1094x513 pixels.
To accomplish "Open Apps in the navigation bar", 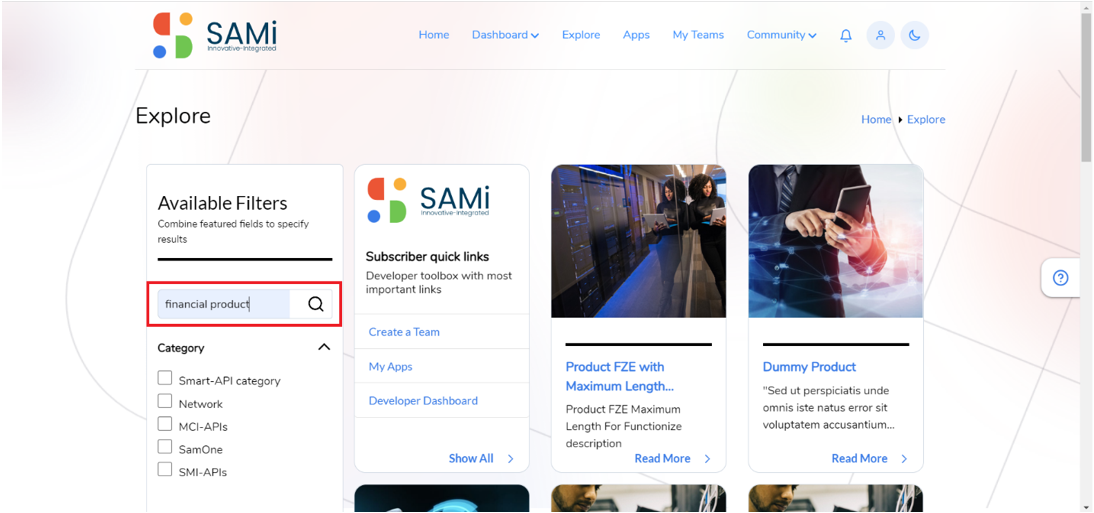I will tap(636, 35).
